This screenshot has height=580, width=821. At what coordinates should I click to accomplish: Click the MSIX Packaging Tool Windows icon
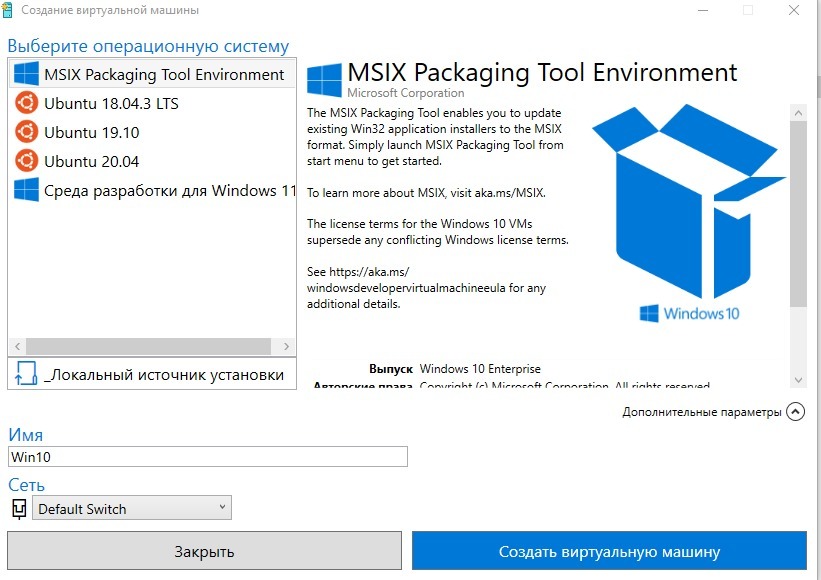pyautogui.click(x=27, y=74)
